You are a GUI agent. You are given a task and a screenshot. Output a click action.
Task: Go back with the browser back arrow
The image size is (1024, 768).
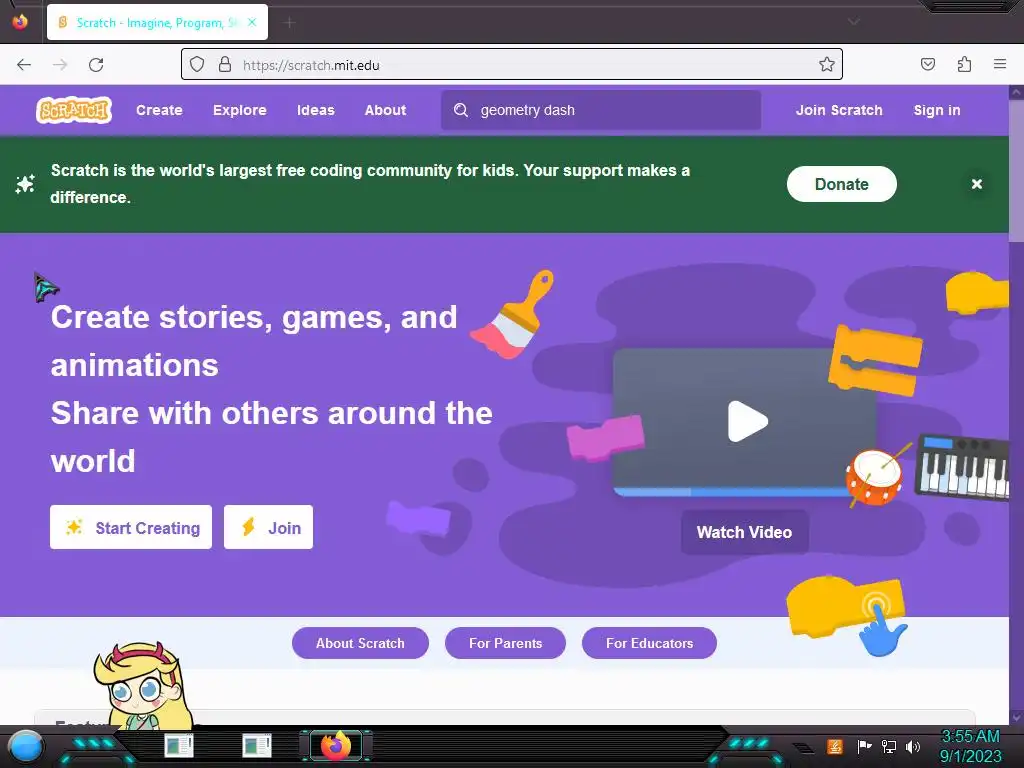(x=24, y=65)
